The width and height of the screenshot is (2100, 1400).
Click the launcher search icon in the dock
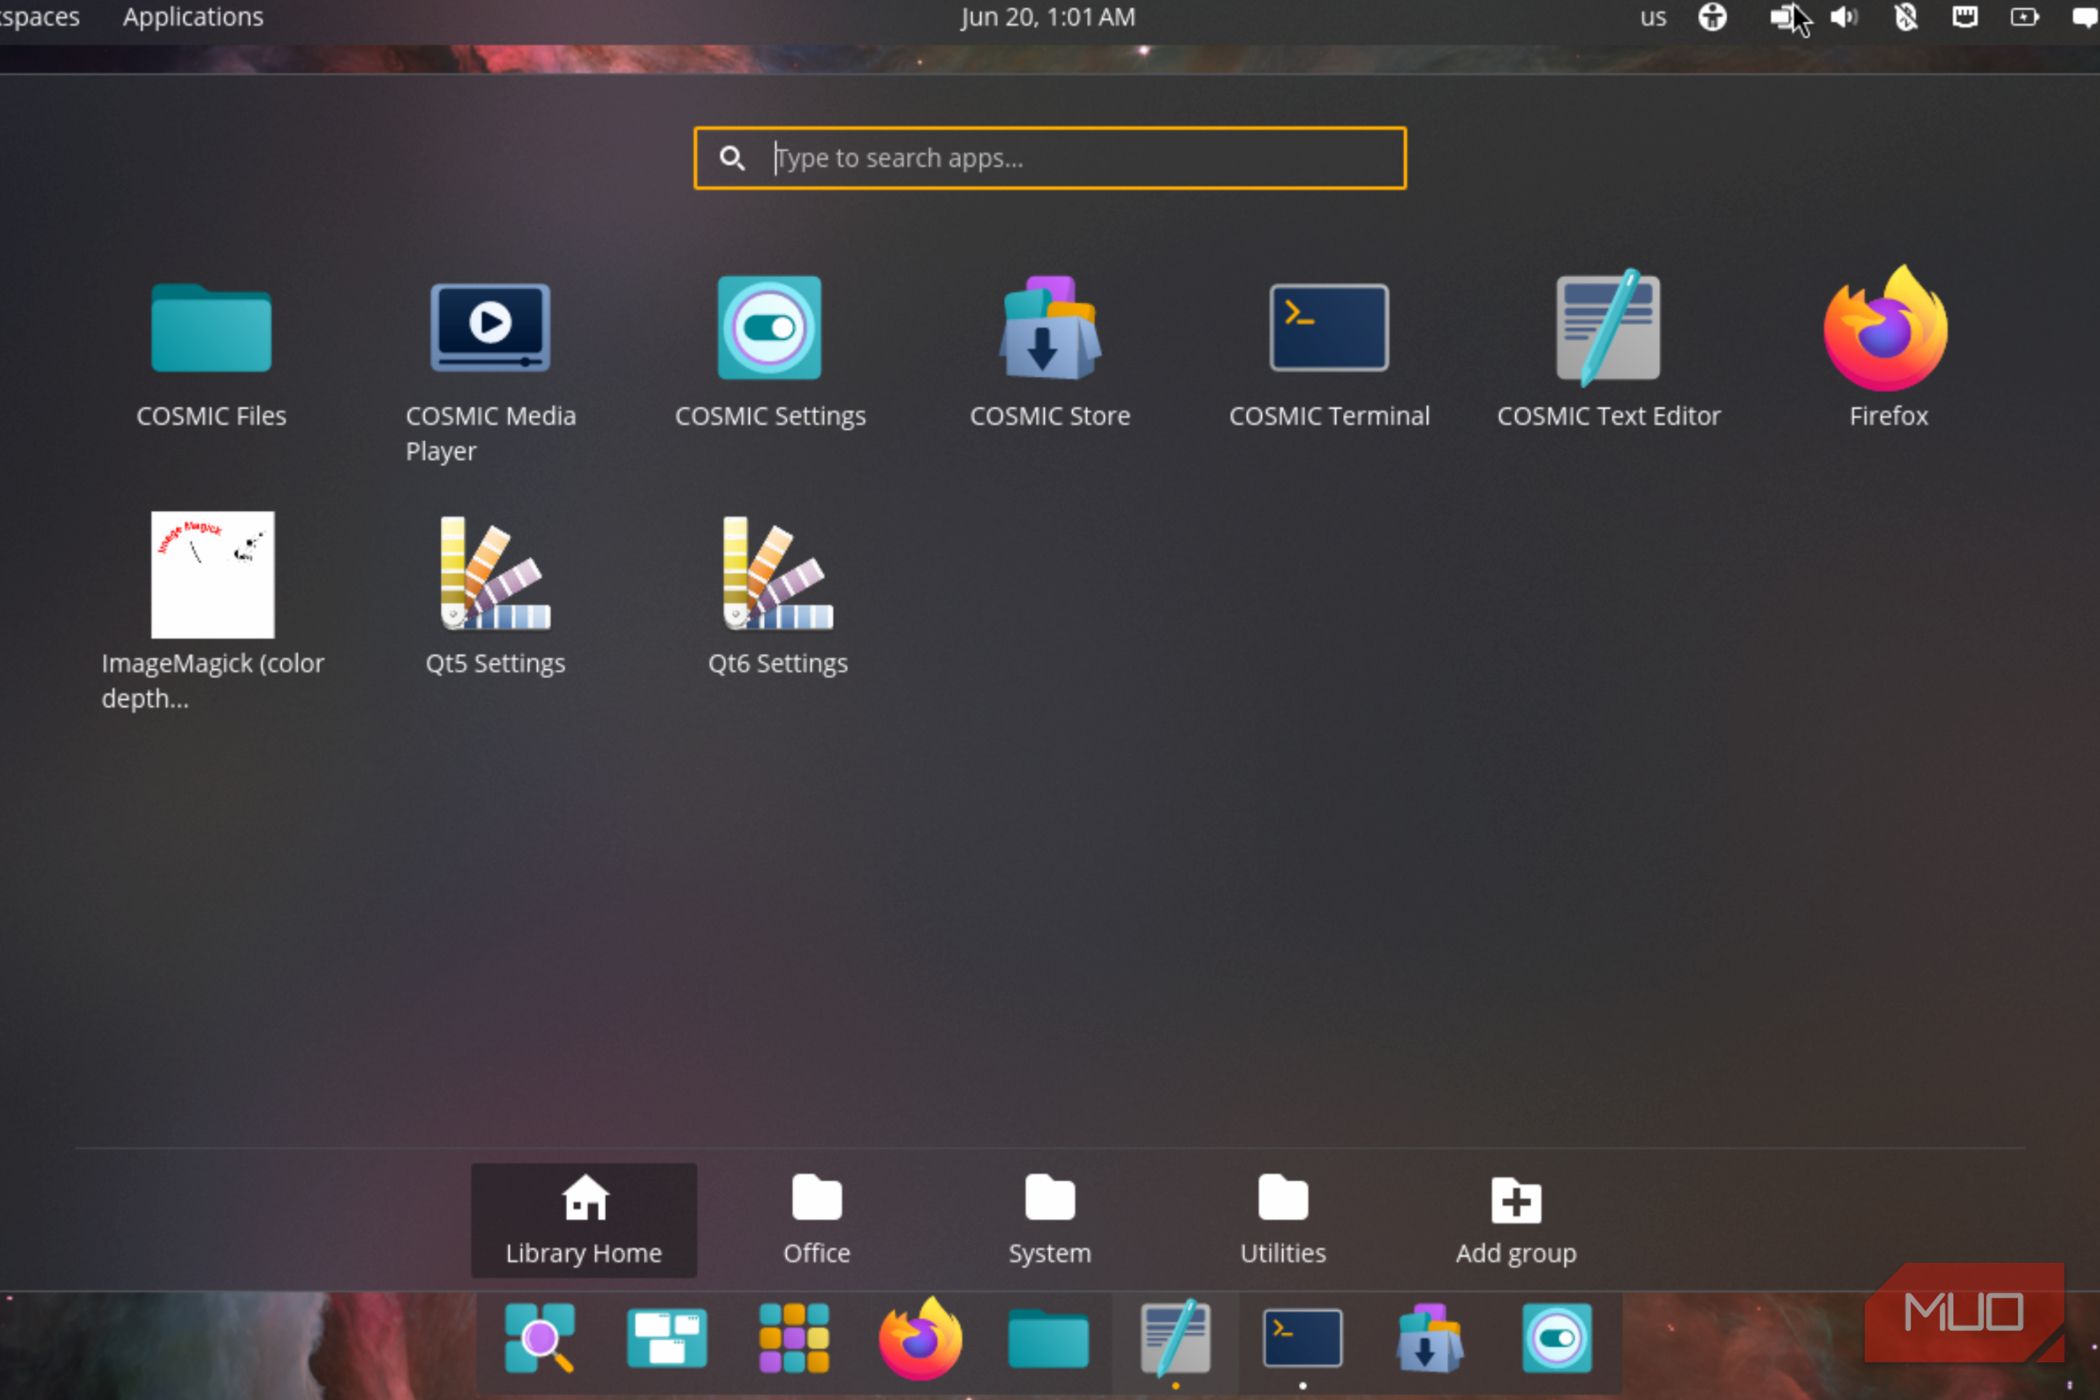pos(540,1338)
